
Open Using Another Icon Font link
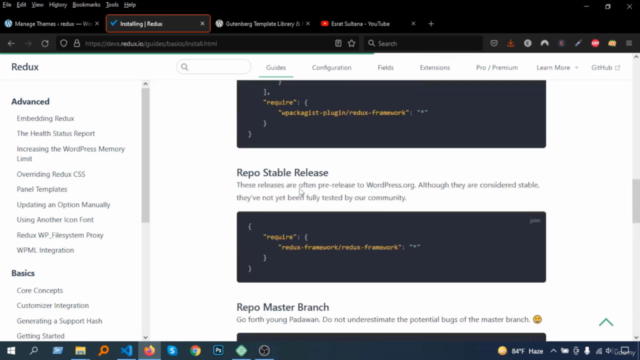55,220
